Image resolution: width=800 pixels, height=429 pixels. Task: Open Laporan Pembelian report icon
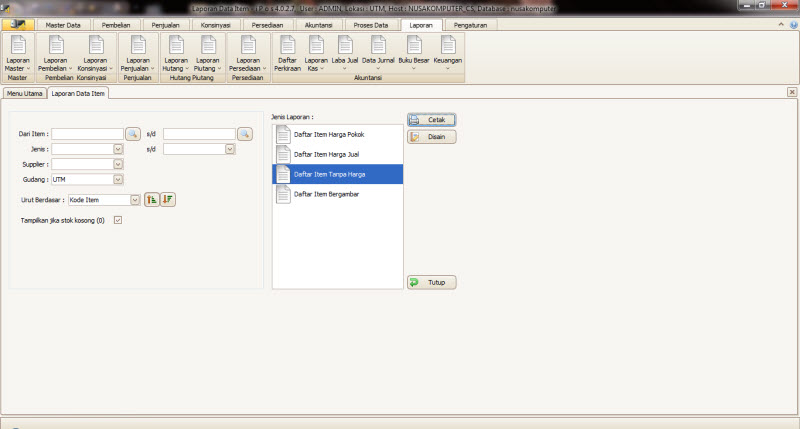[56, 53]
